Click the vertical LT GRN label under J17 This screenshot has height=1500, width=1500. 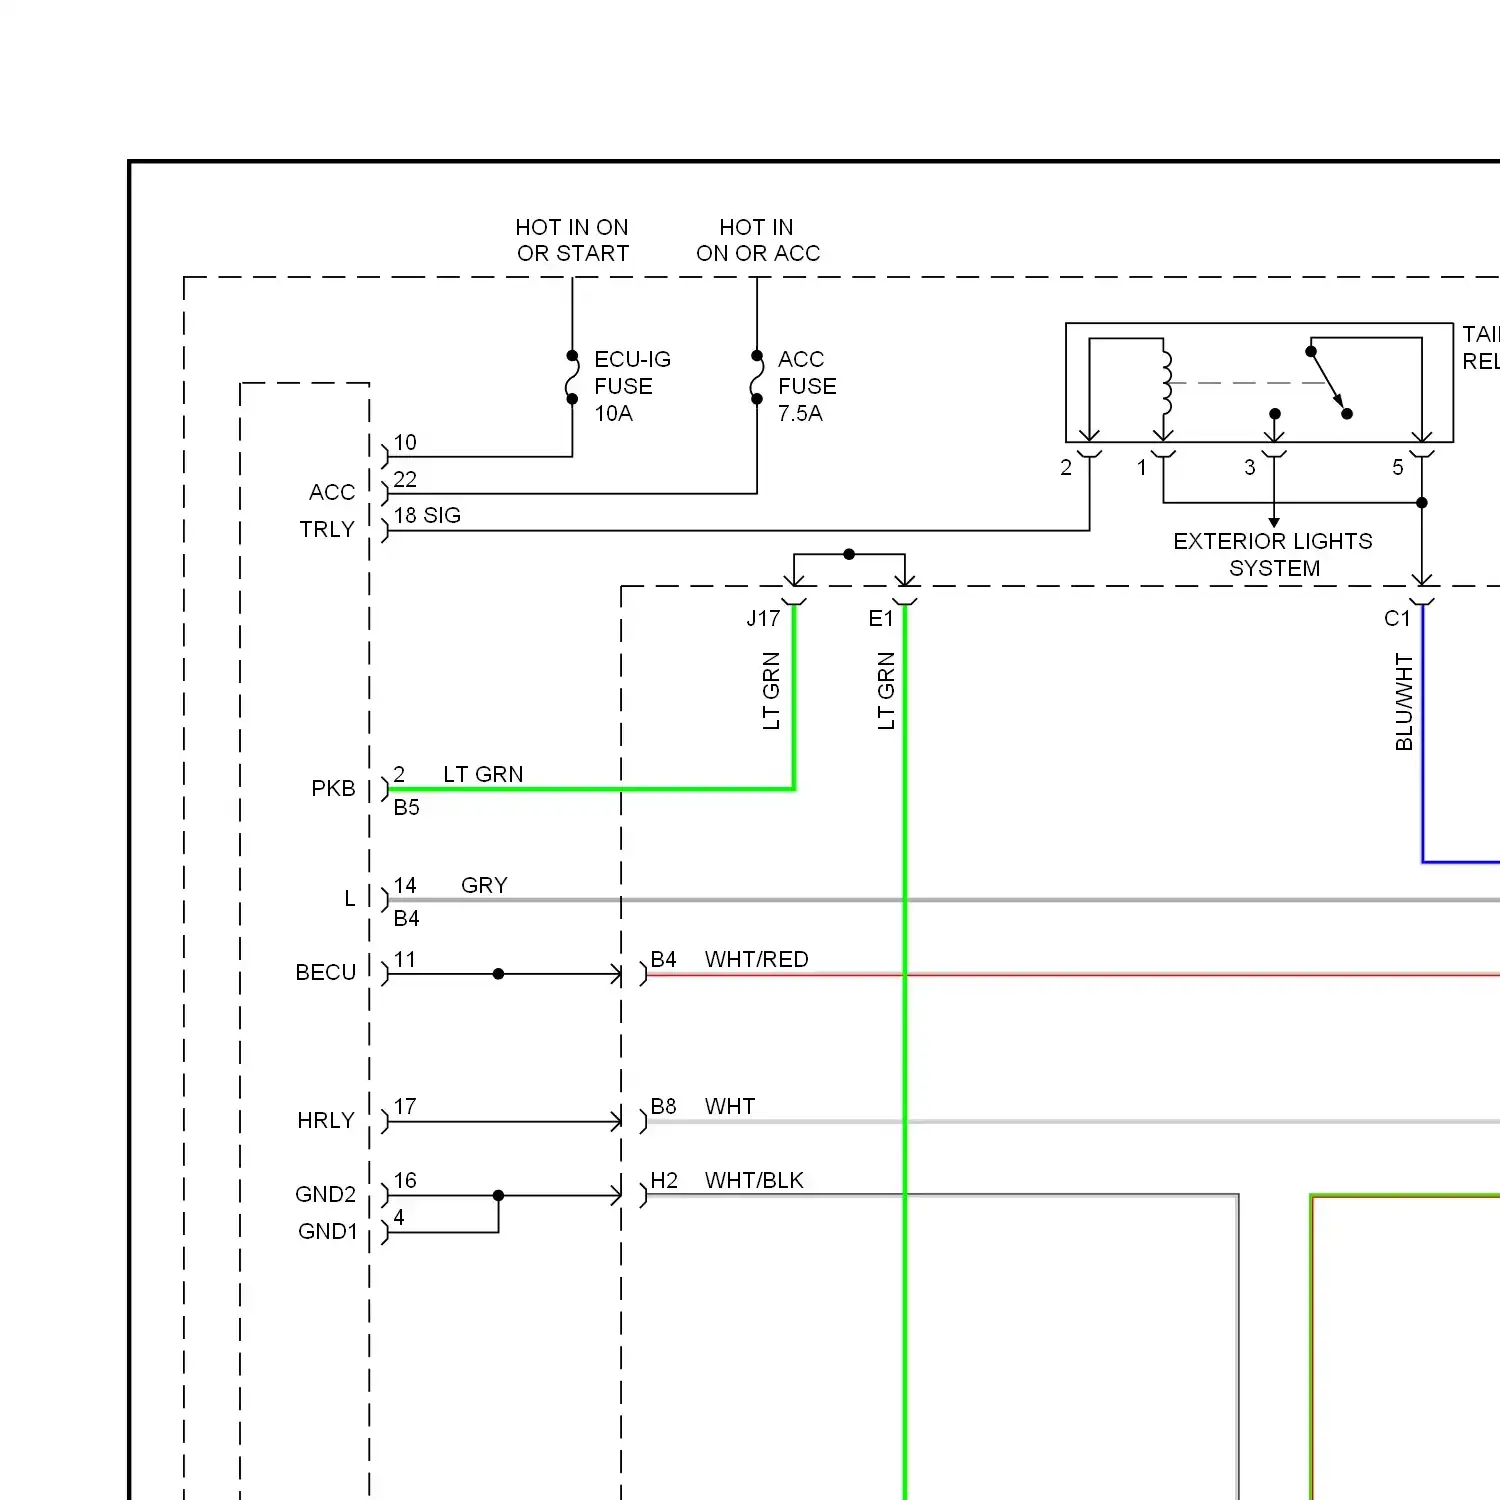pyautogui.click(x=771, y=691)
